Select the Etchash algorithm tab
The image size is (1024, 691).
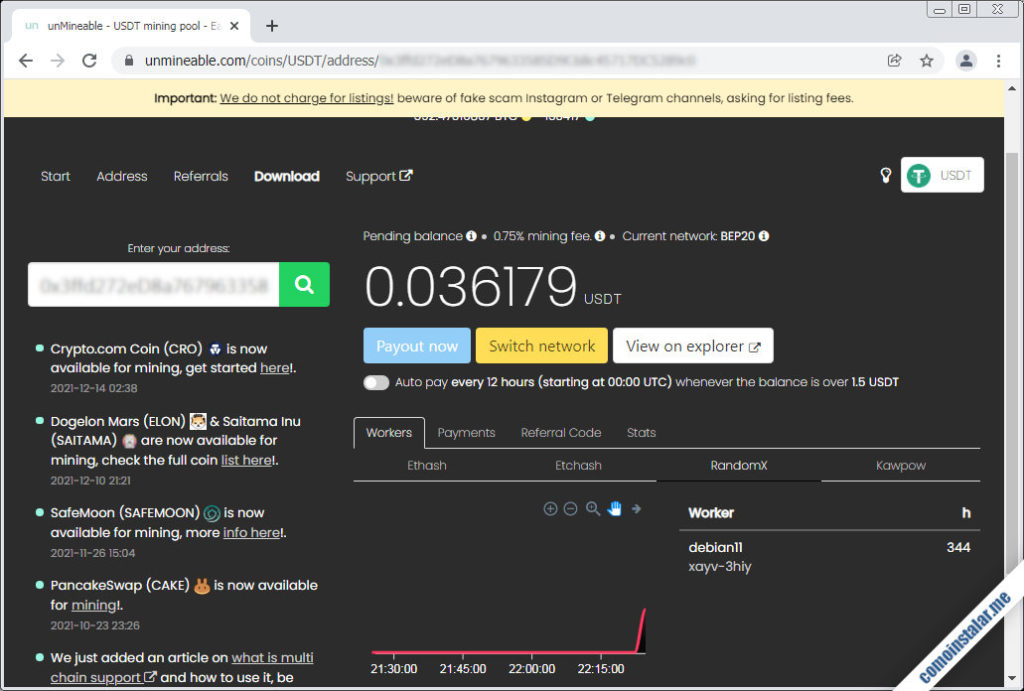point(578,465)
